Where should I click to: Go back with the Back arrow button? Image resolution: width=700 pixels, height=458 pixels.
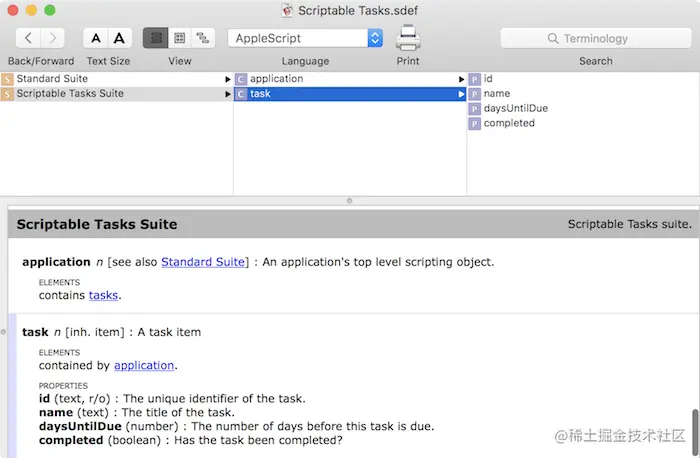[x=28, y=38]
